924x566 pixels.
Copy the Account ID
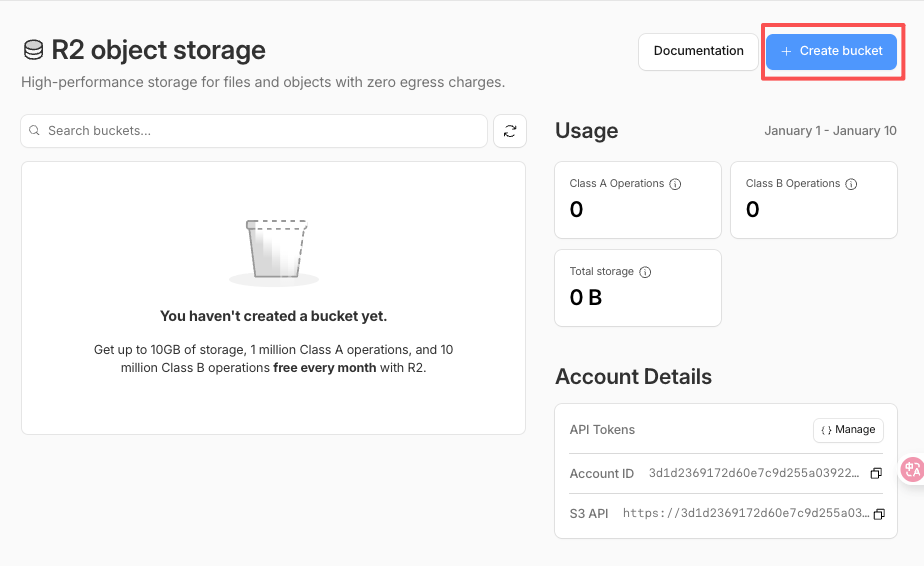876,473
